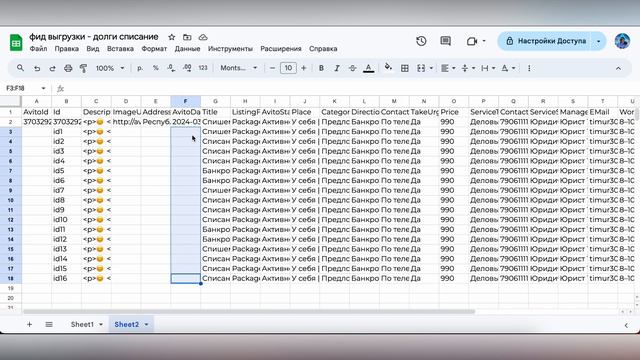Open the more toolbar options menu
640x360 pixels.
click(529, 68)
